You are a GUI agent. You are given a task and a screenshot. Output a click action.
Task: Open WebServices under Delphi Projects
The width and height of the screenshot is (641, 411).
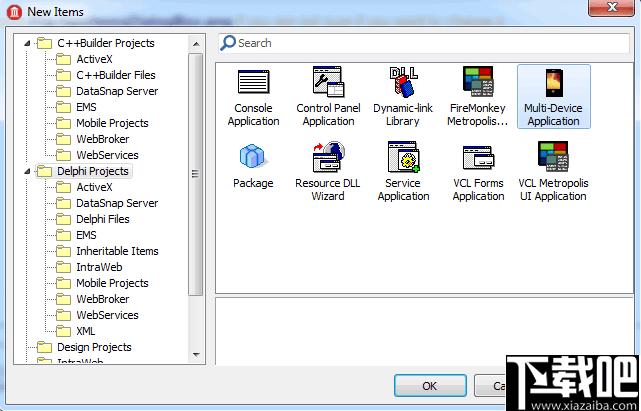[97, 315]
